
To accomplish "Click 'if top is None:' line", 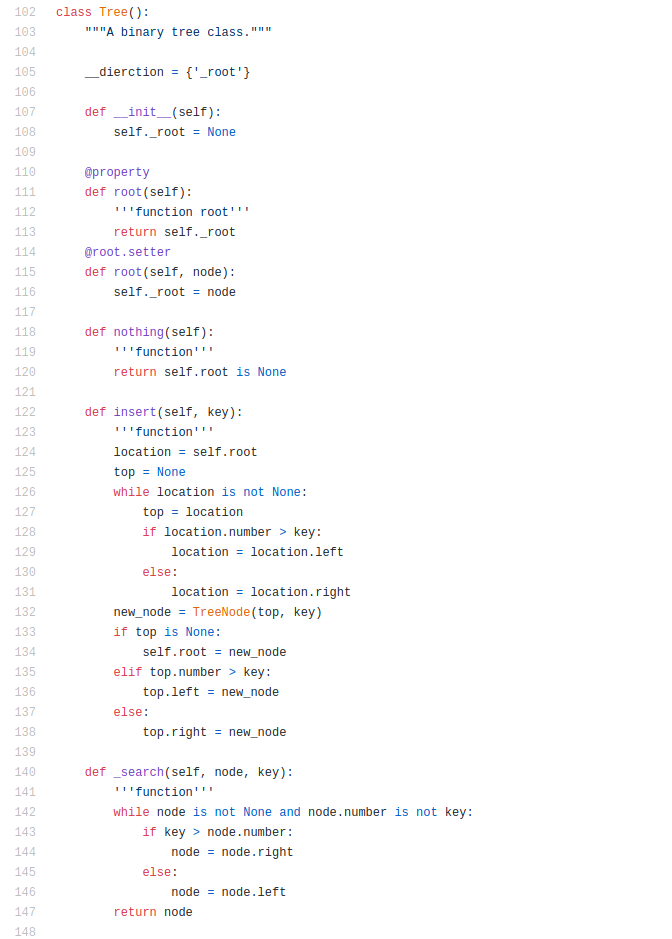I will [167, 632].
